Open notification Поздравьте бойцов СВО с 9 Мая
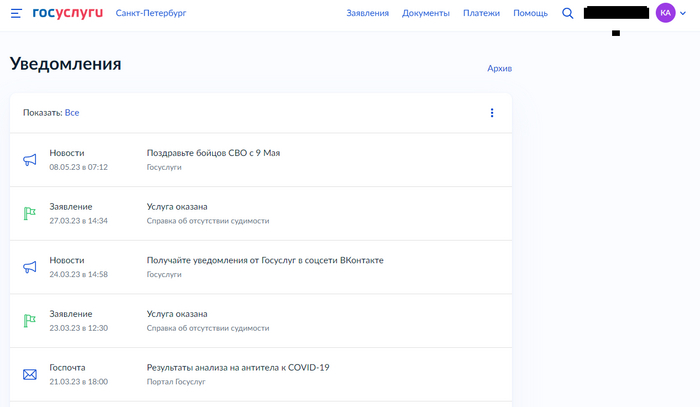 pos(261,160)
